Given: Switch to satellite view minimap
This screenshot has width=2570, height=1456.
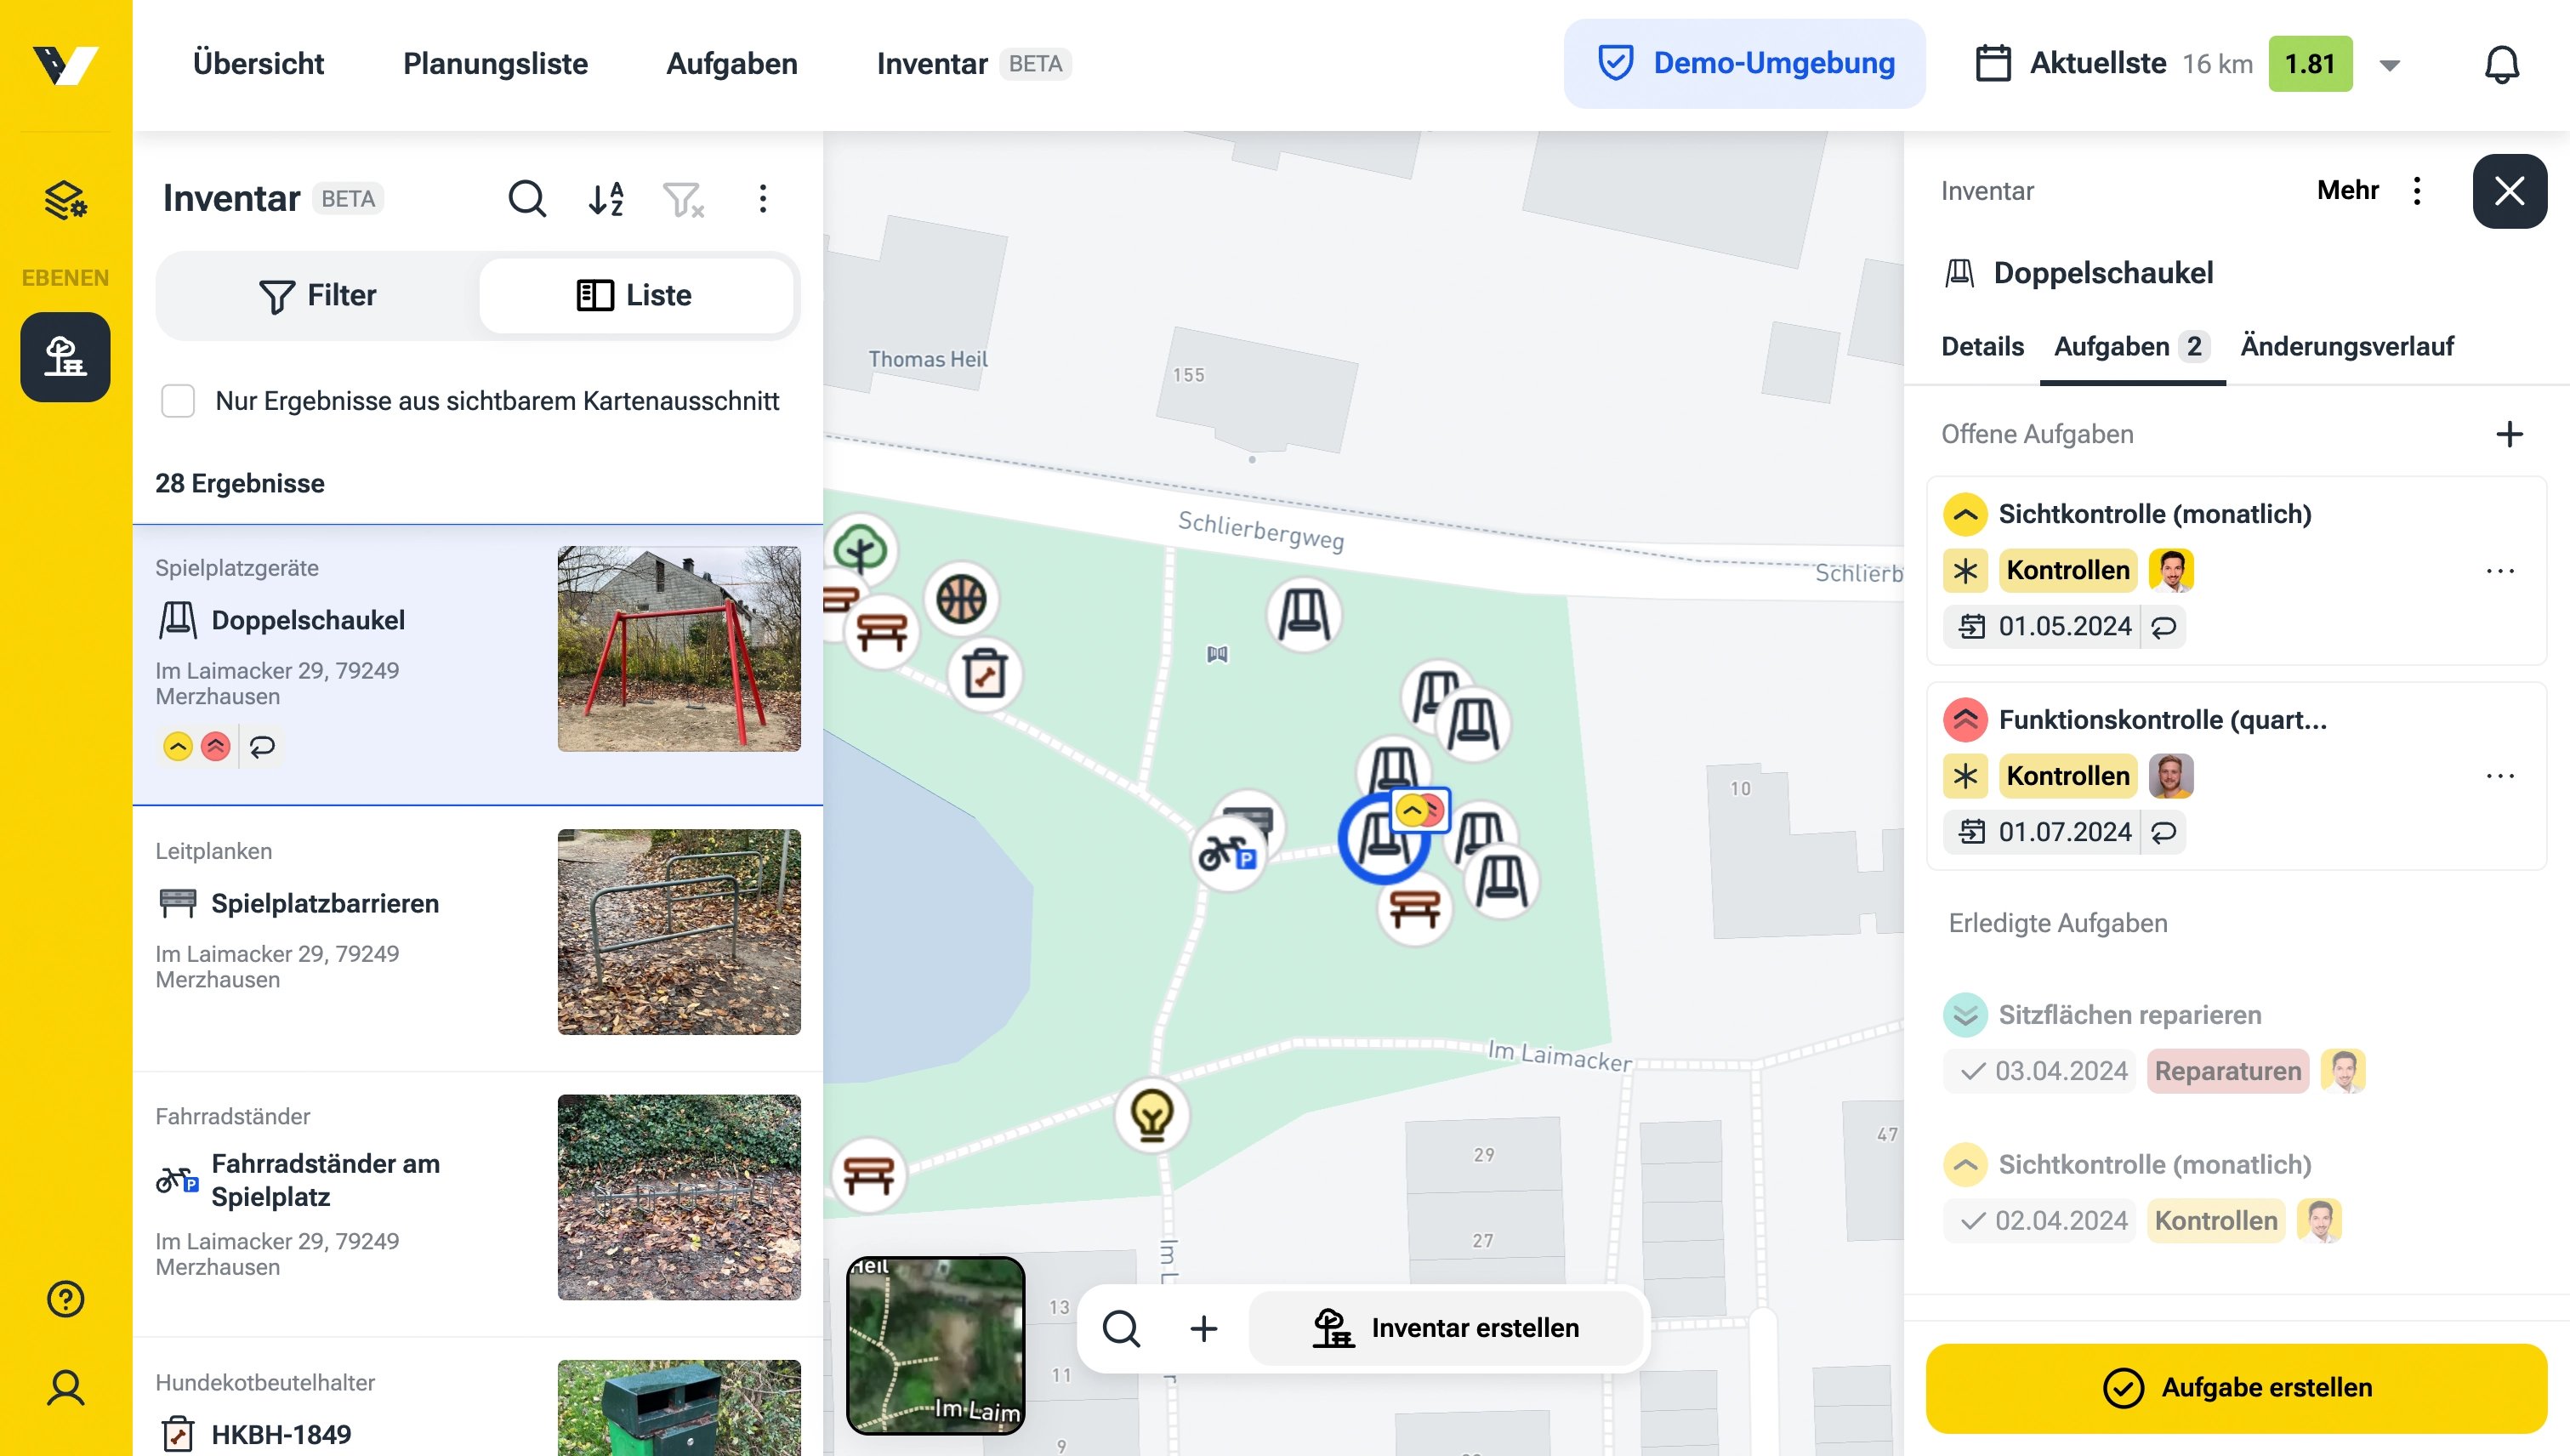Looking at the screenshot, I should (935, 1345).
